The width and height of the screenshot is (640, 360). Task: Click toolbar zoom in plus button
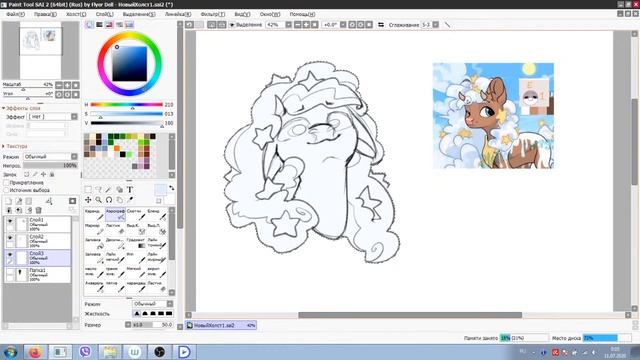(306, 25)
